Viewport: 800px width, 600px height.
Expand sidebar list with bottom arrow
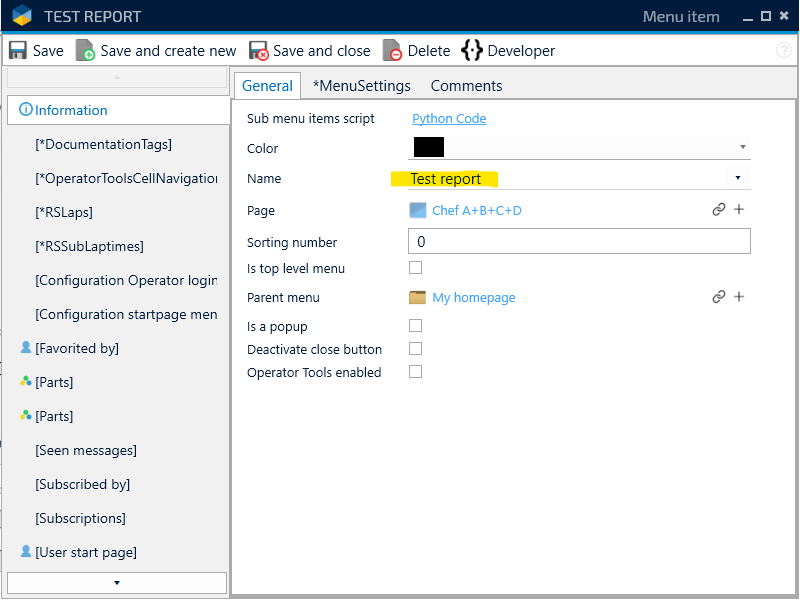tap(117, 582)
